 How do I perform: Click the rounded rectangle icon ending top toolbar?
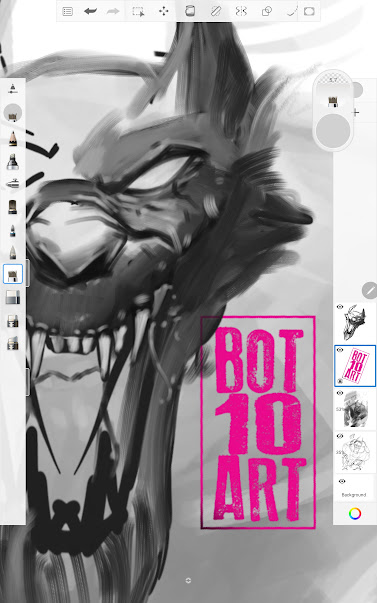[x=309, y=12]
